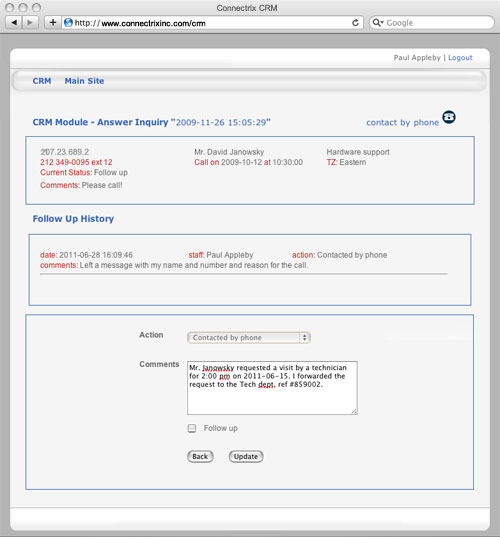Viewport: 500px width, 537px height.
Task: Open the Action dropdown Contacted by phone
Action: 249,338
